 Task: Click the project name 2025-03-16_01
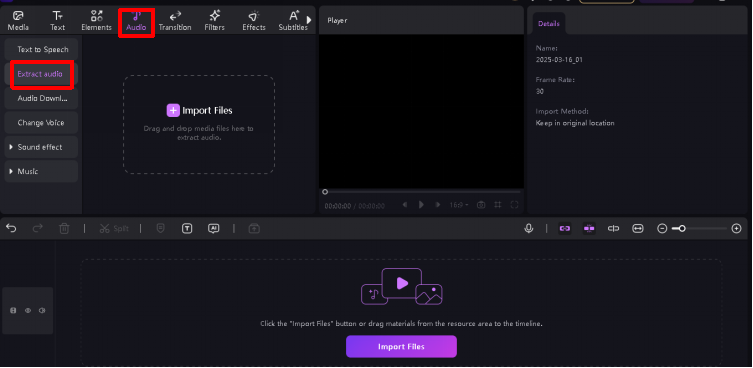click(559, 60)
